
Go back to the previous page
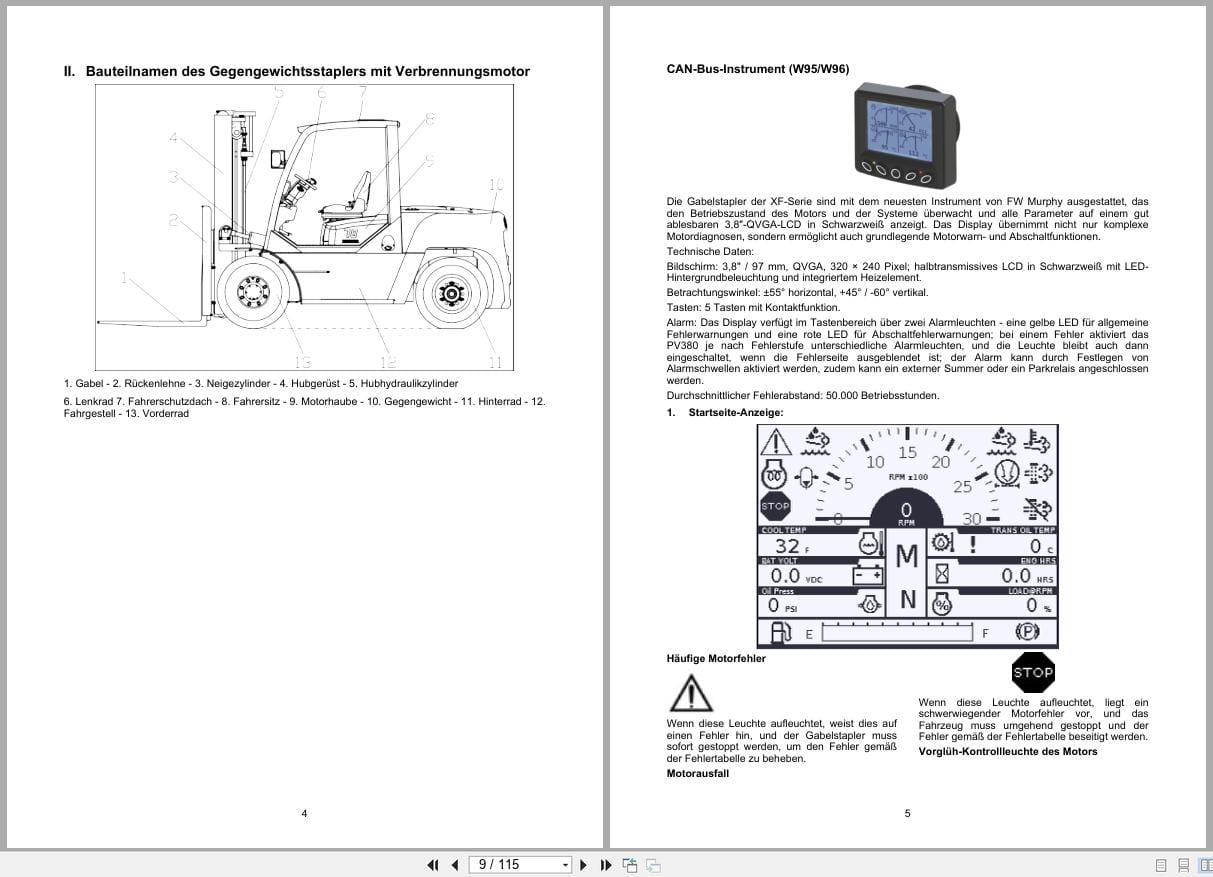[454, 864]
